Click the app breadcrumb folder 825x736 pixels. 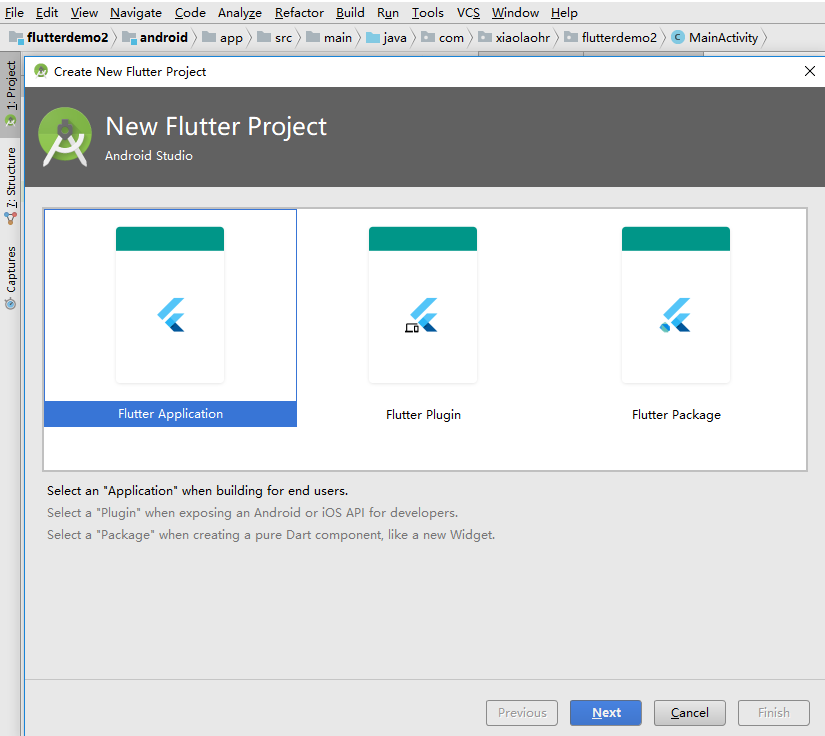click(x=223, y=37)
